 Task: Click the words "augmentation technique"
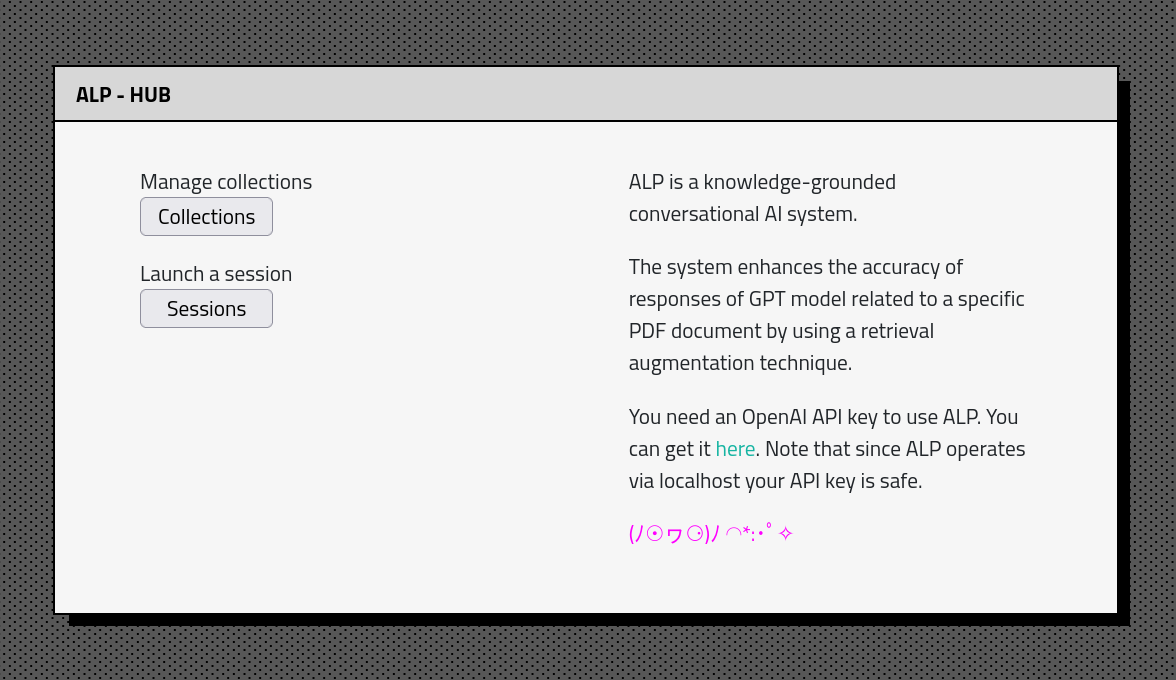tap(740, 363)
